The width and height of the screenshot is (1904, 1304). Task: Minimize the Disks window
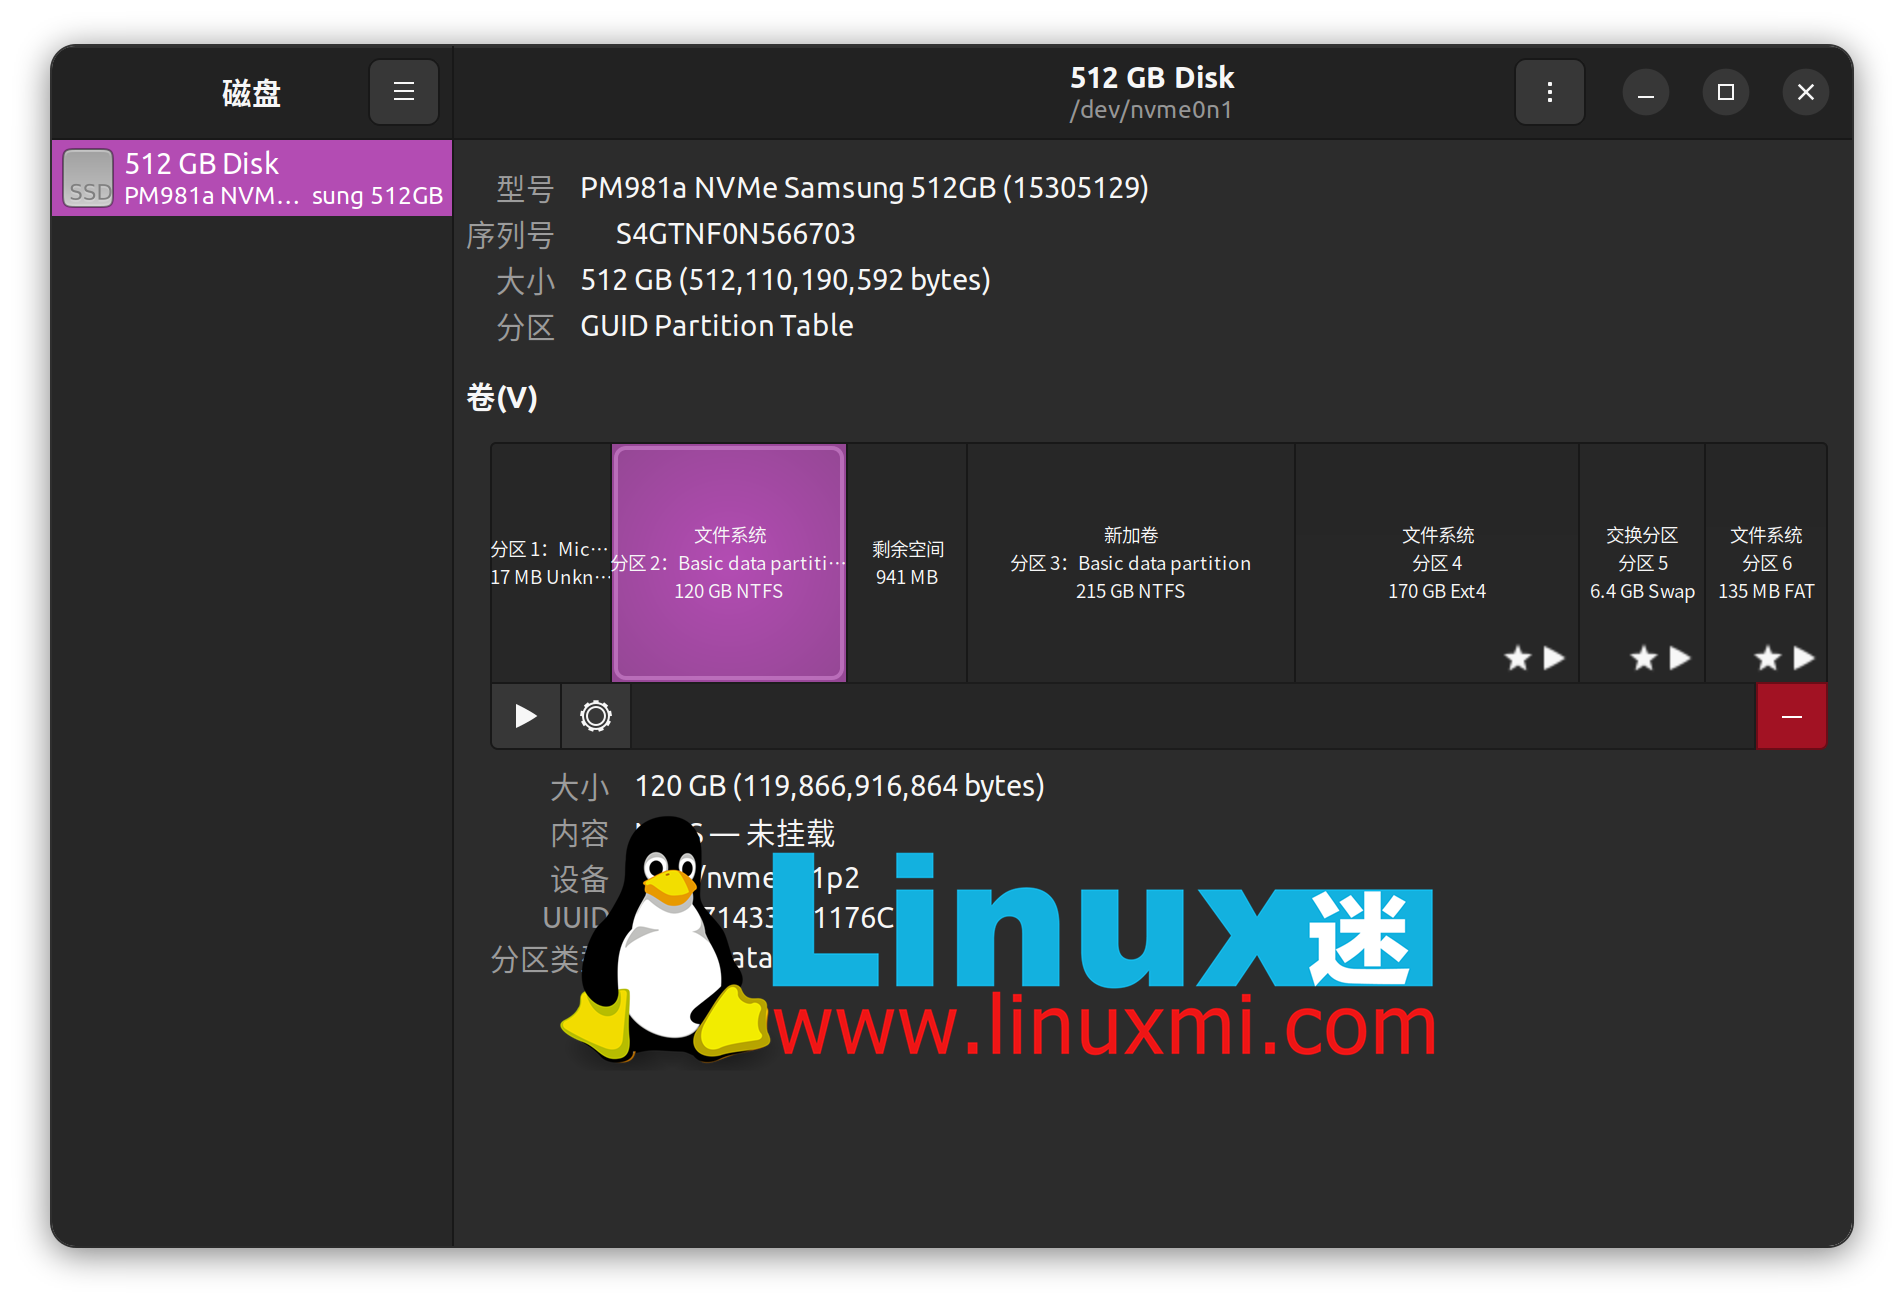point(1646,92)
